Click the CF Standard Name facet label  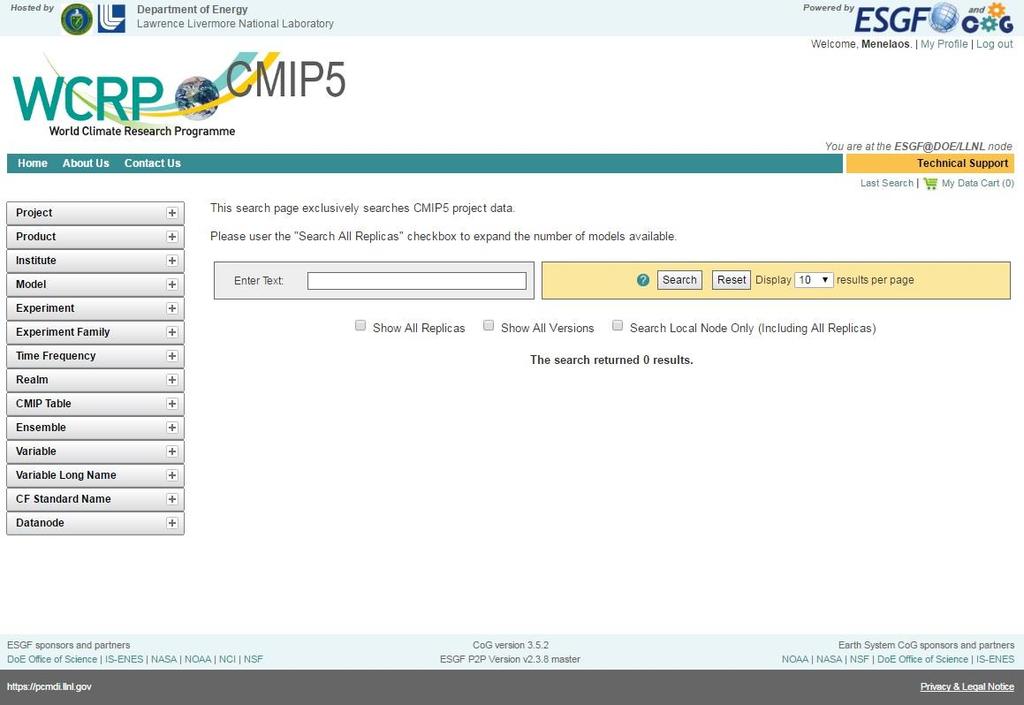point(63,499)
